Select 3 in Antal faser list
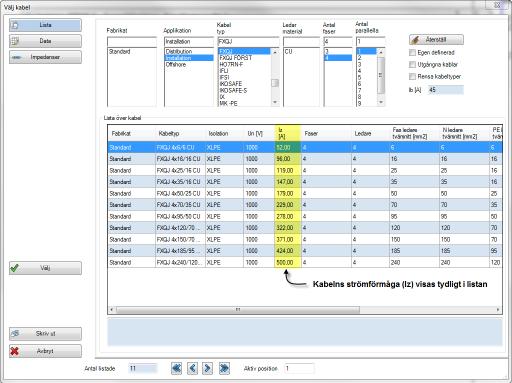 338,52
